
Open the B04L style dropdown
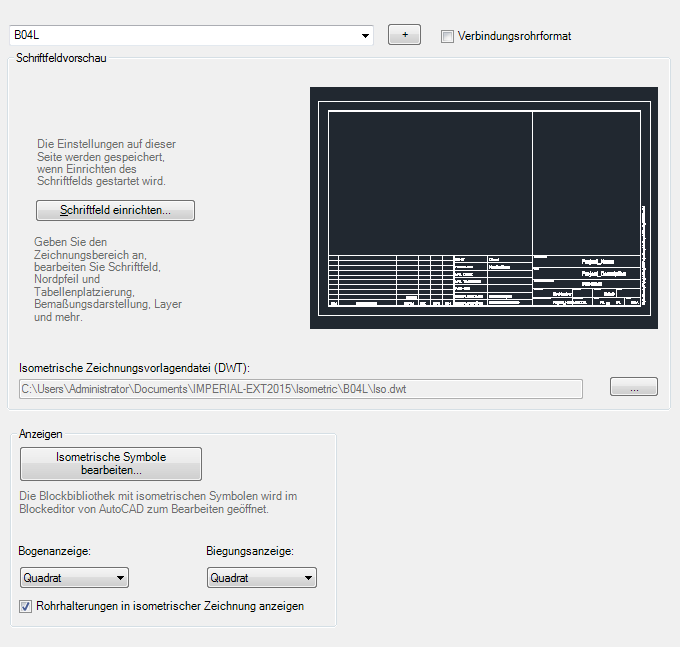191,35
